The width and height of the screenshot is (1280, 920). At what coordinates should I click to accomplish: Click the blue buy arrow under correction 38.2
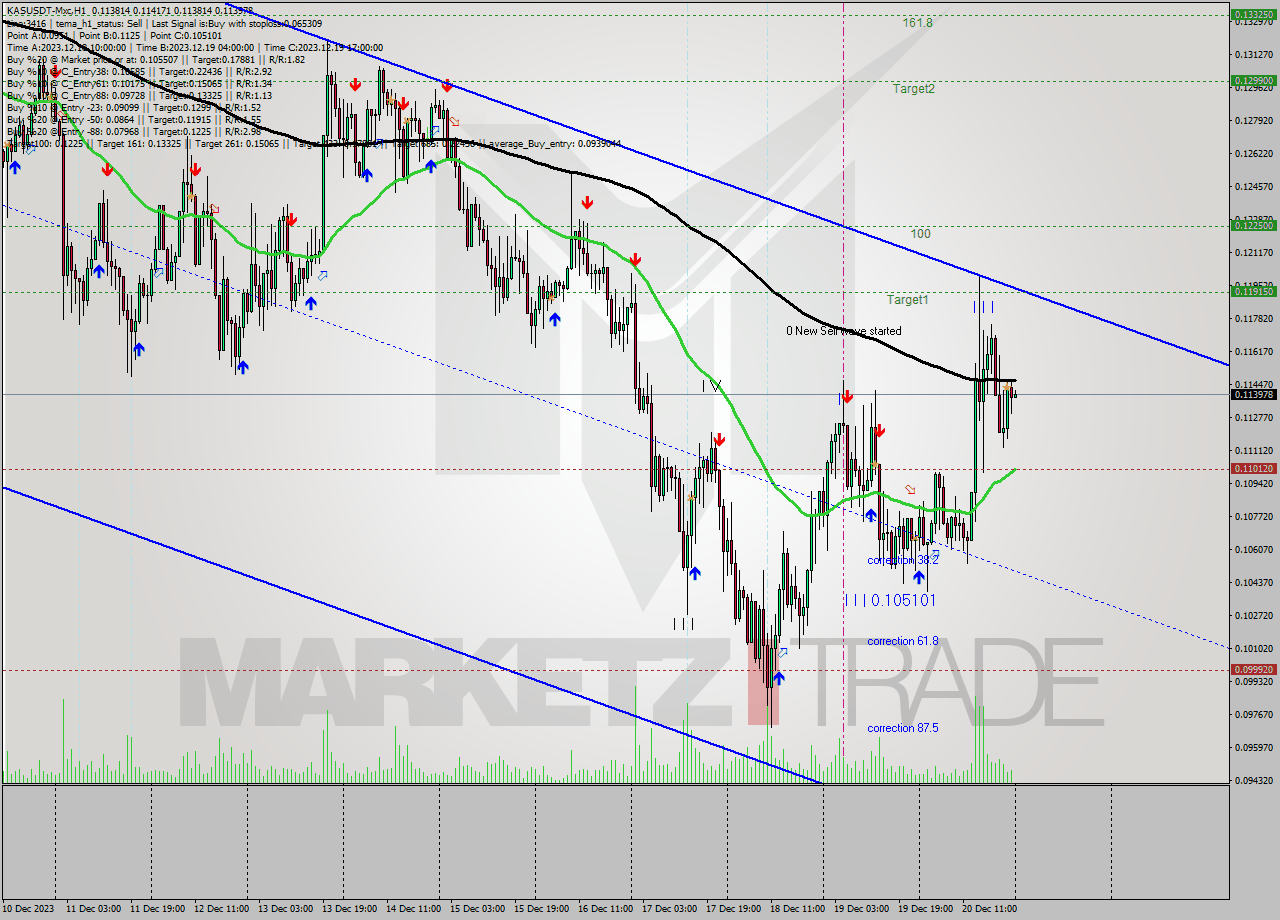click(x=918, y=577)
